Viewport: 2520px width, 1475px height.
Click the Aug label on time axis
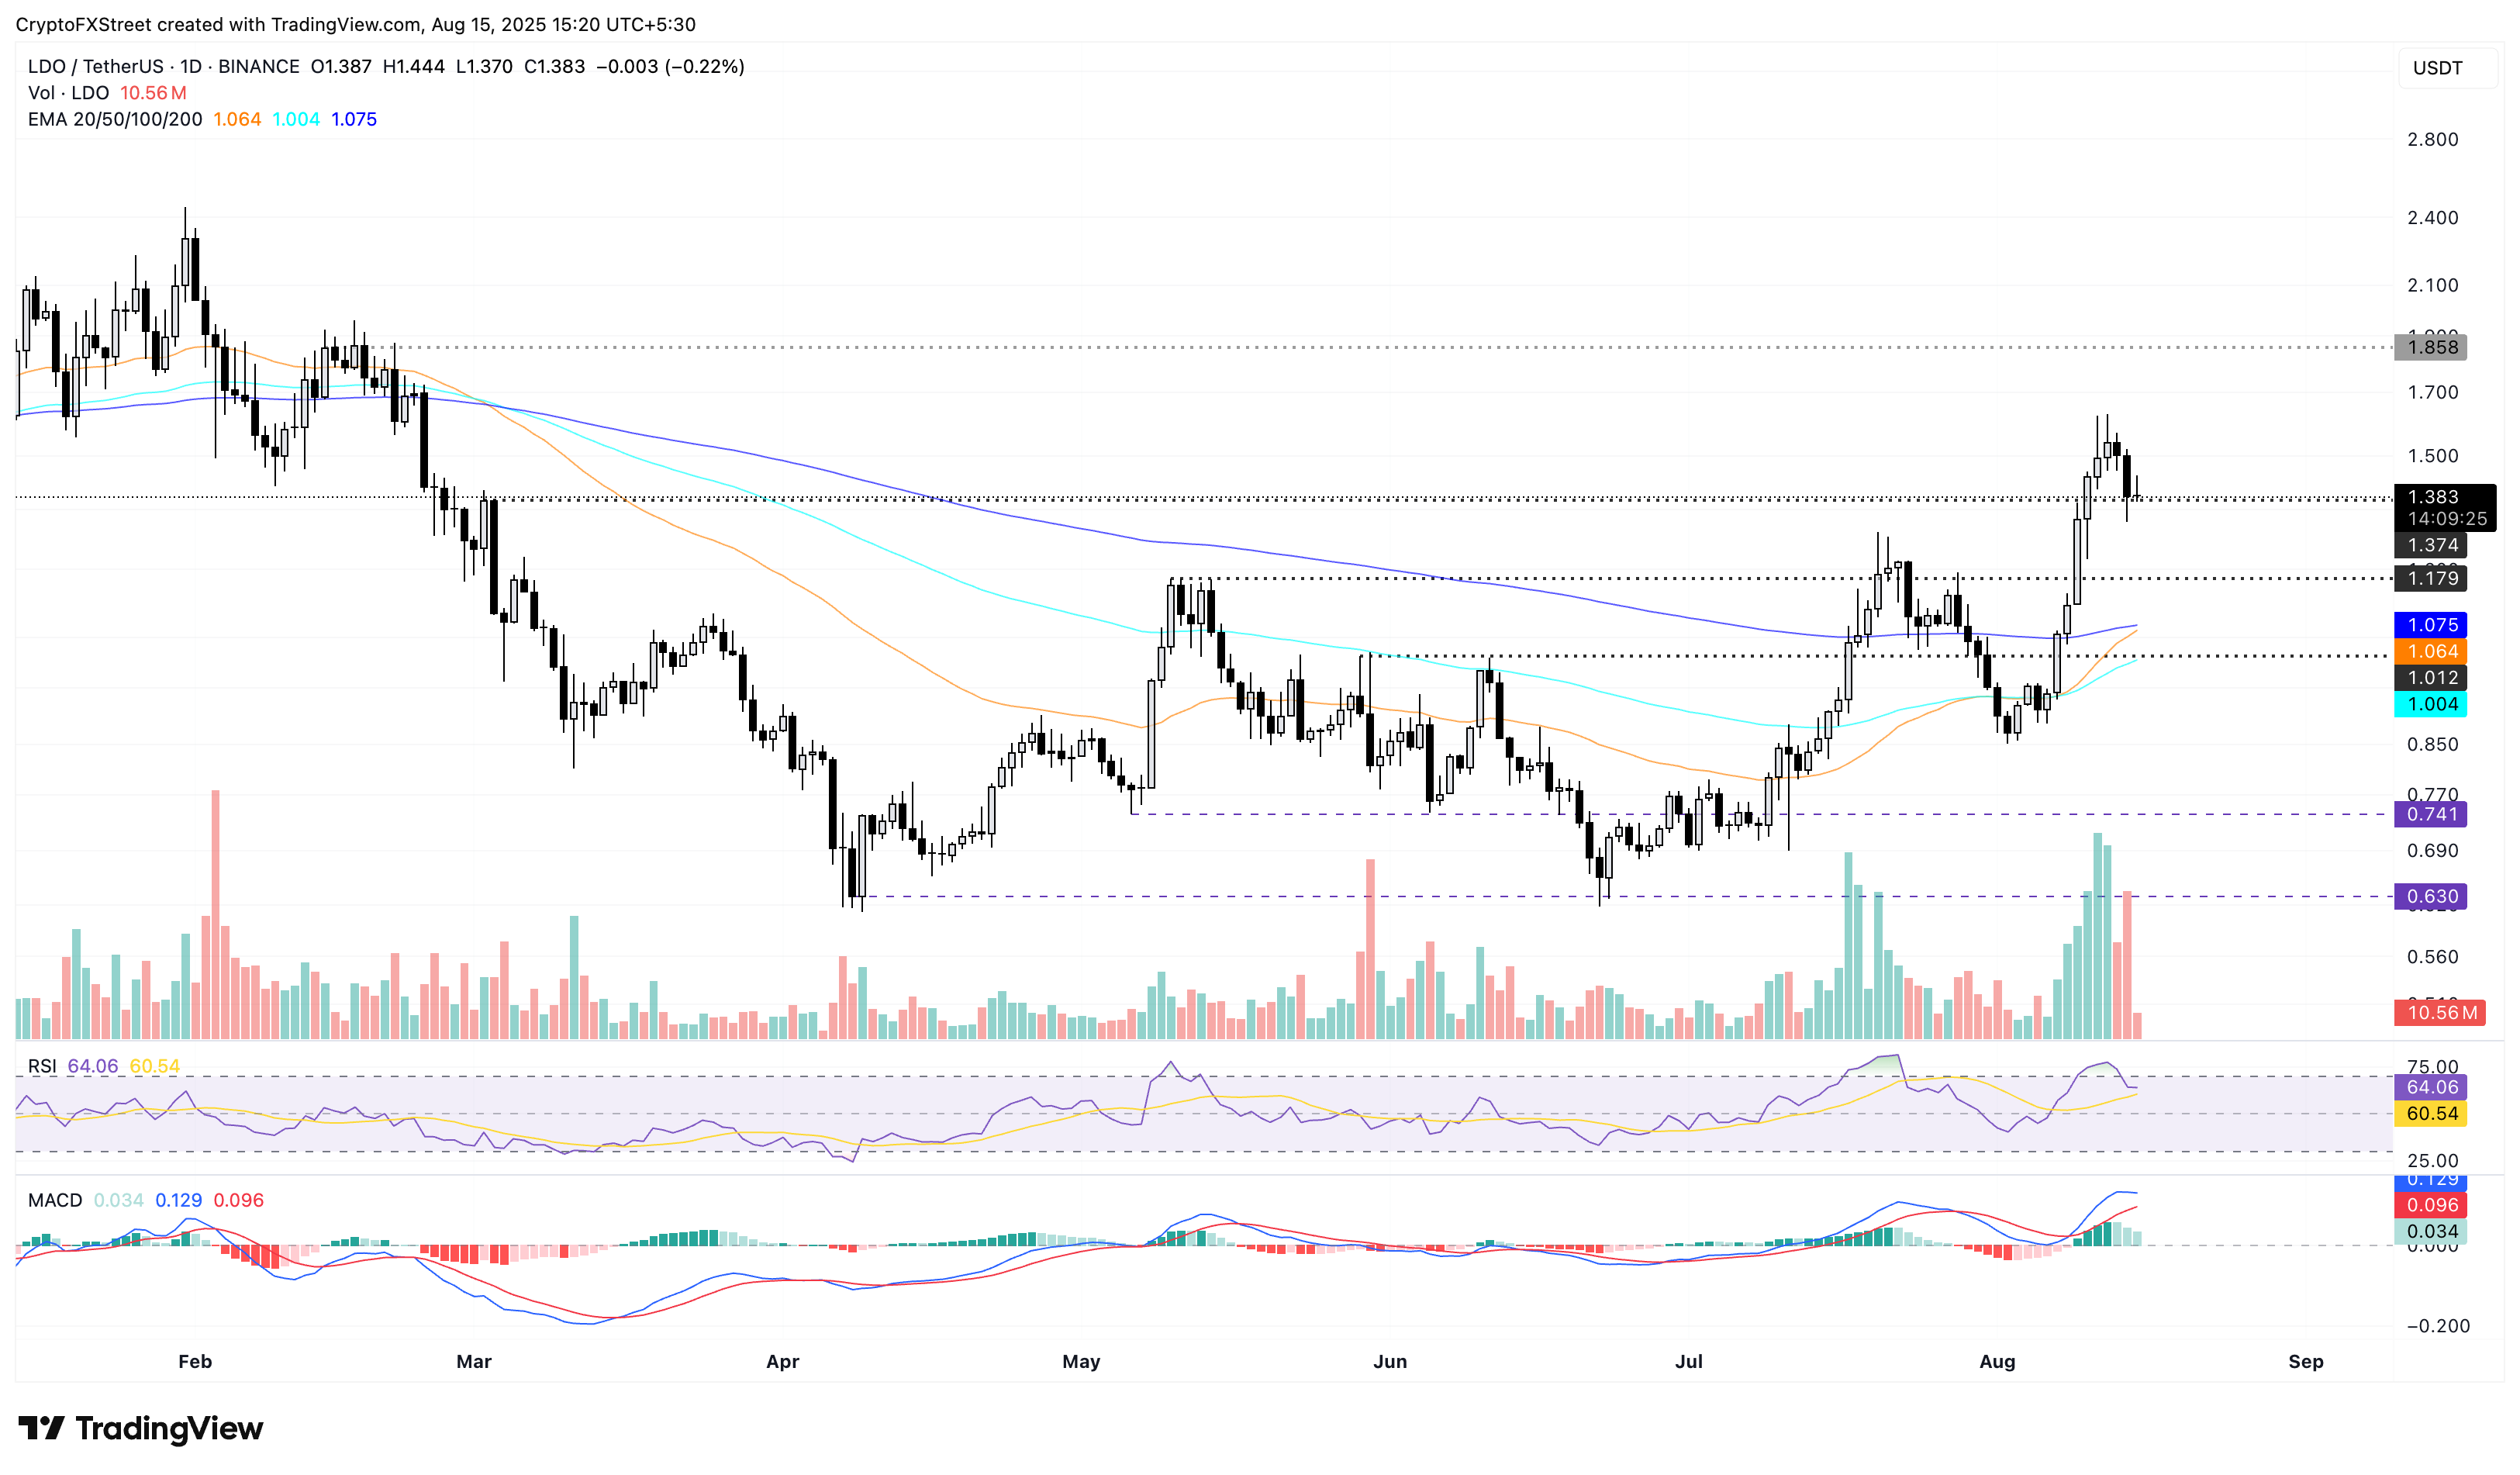coord(1997,1361)
